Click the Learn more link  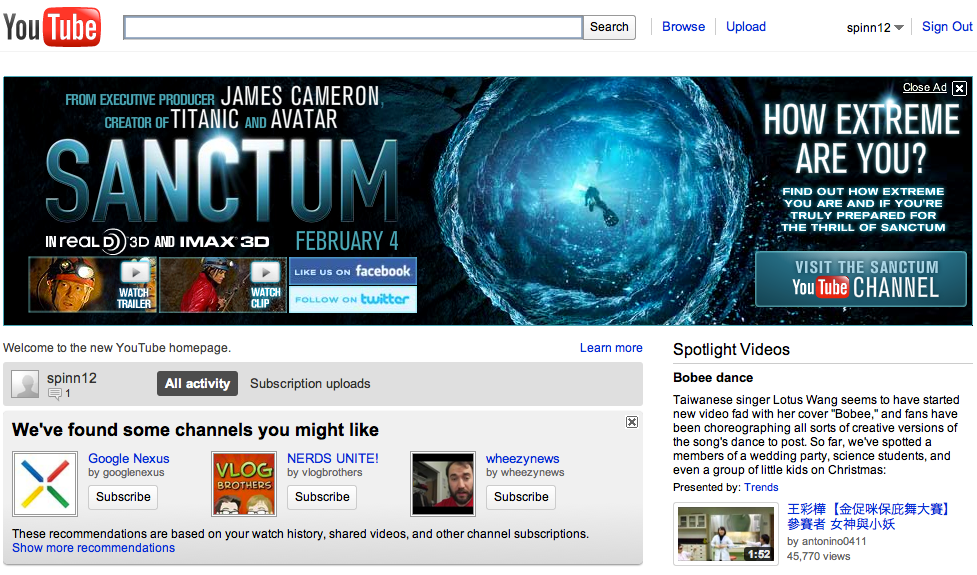pyautogui.click(x=611, y=348)
